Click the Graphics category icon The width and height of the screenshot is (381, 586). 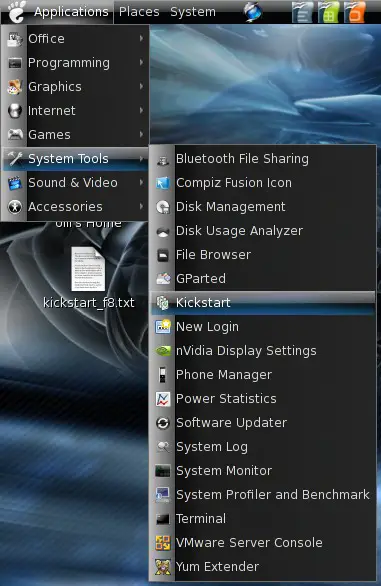click(x=15, y=87)
